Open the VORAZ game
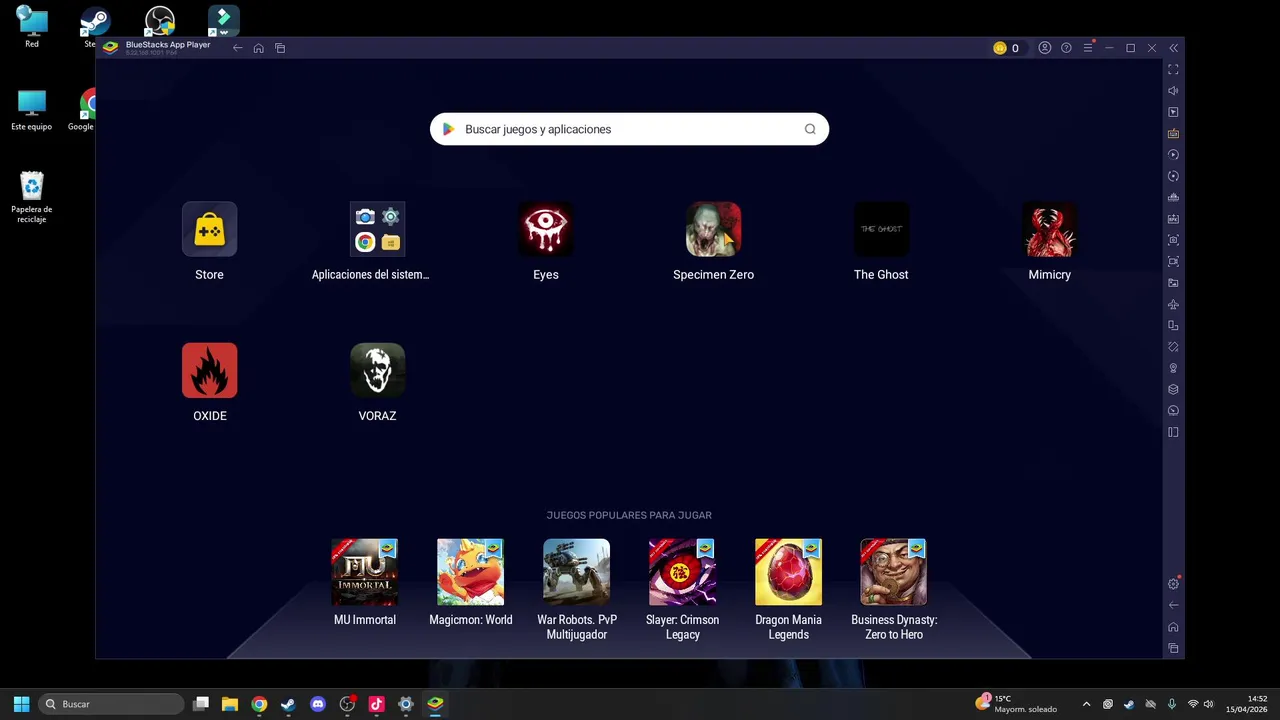The image size is (1280, 720). (x=377, y=370)
